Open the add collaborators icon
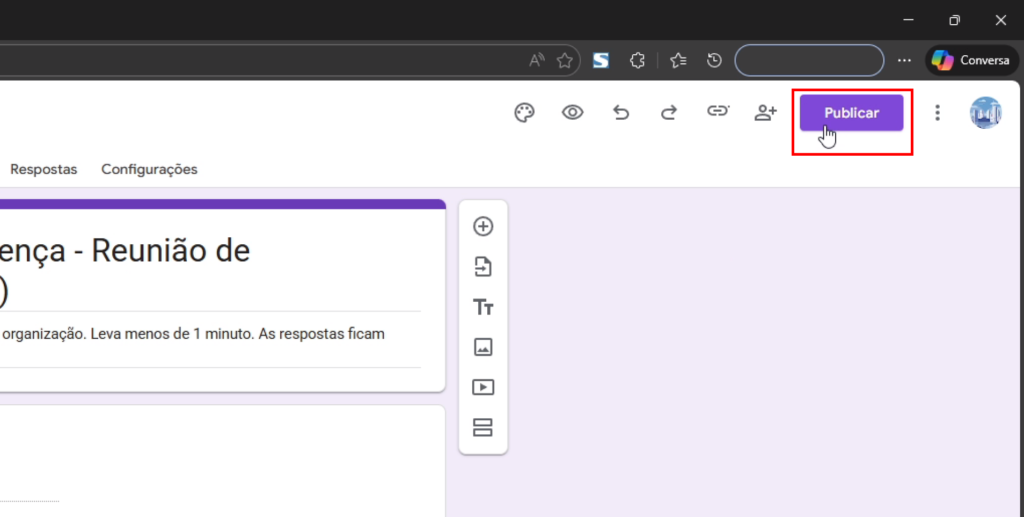The image size is (1024, 517). (x=765, y=113)
